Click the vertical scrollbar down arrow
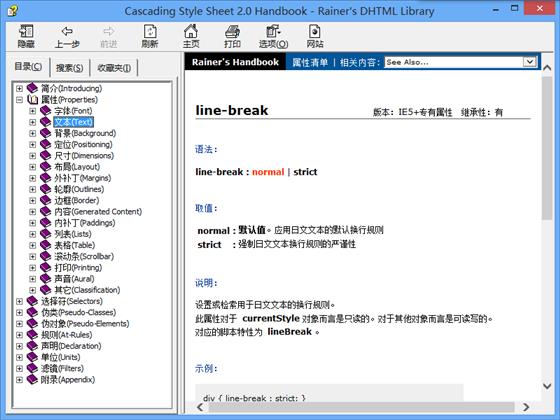 pos(547,386)
